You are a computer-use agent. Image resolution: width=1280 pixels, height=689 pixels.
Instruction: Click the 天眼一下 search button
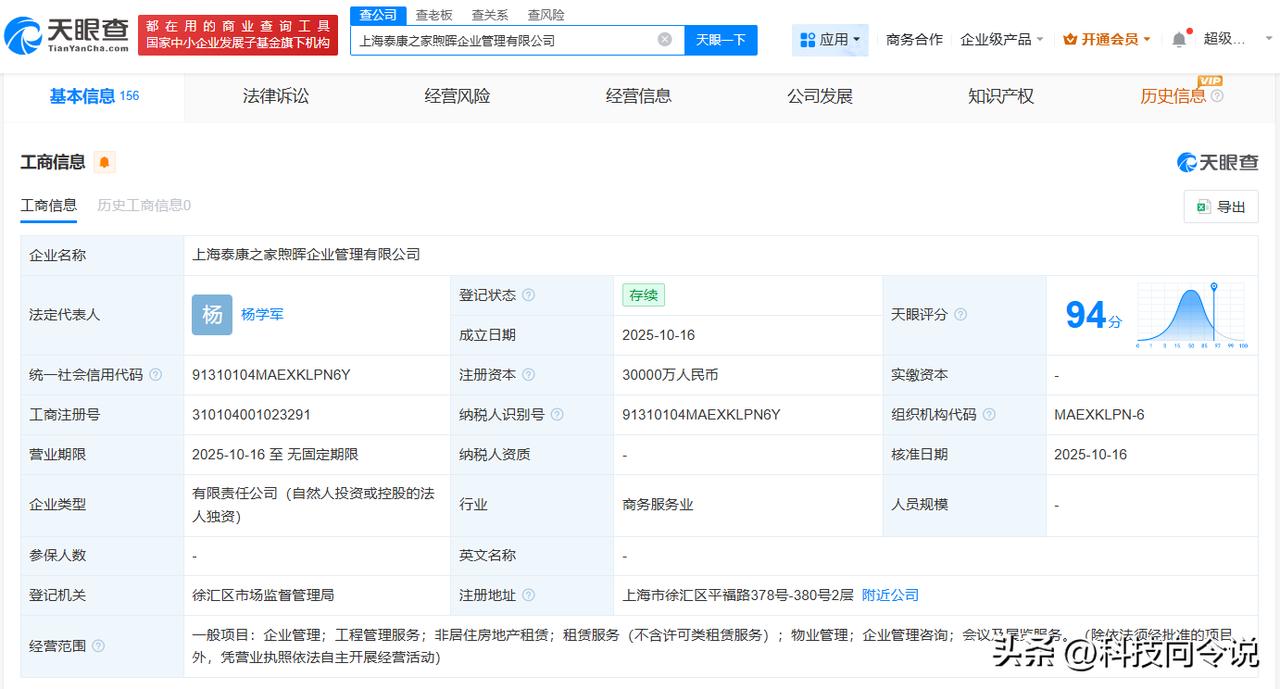(x=721, y=40)
